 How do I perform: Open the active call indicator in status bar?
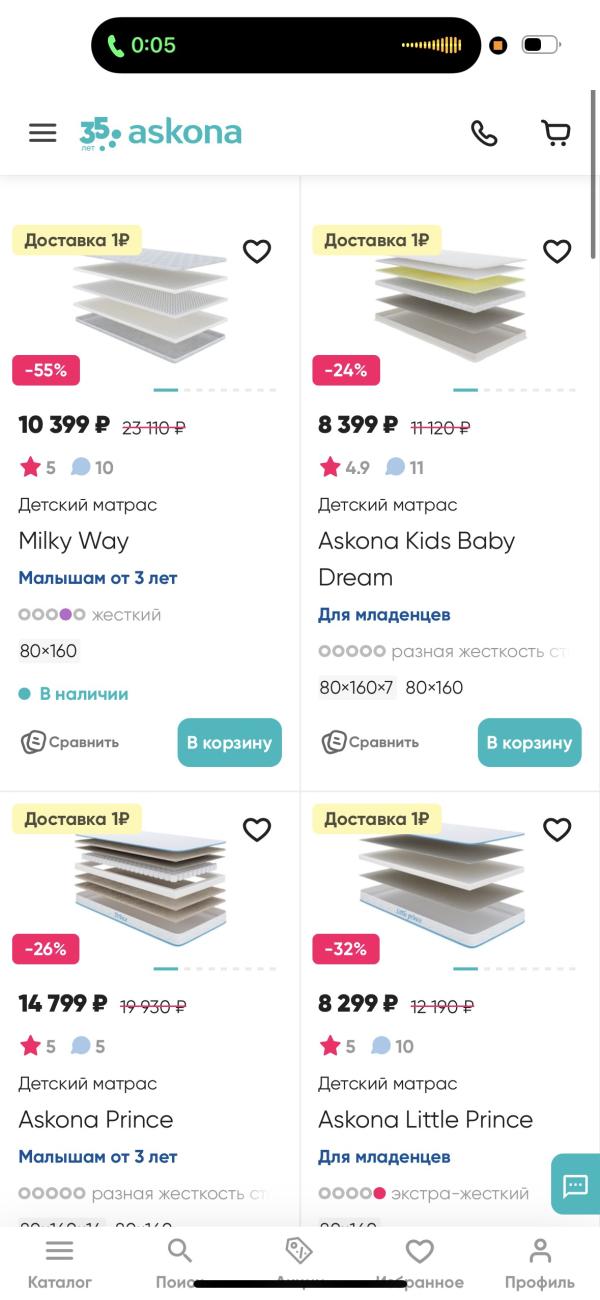(x=141, y=45)
